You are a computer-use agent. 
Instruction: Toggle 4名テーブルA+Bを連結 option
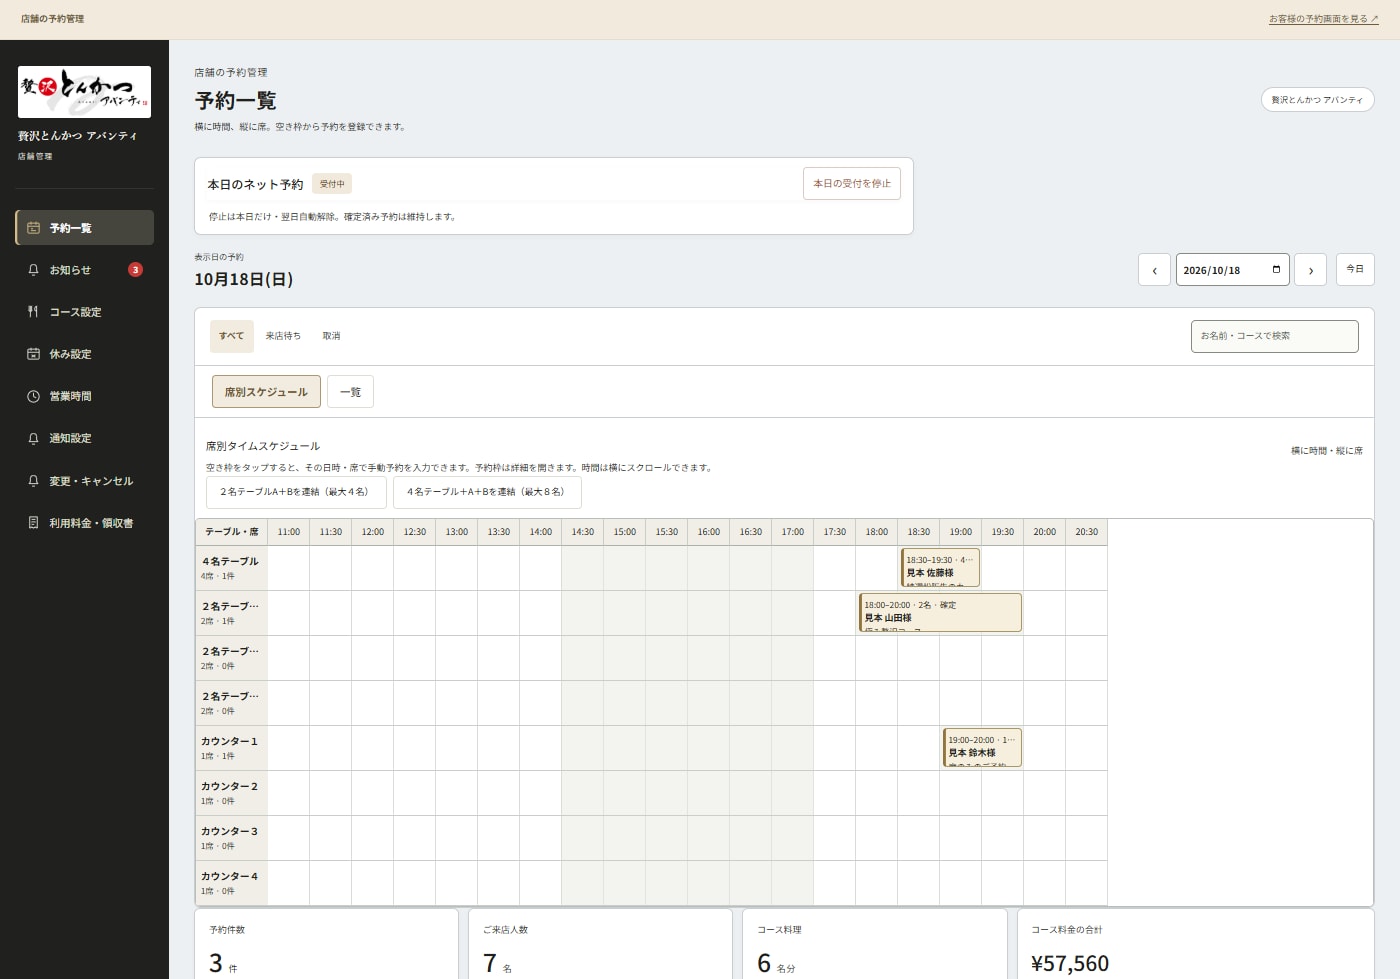click(x=487, y=492)
